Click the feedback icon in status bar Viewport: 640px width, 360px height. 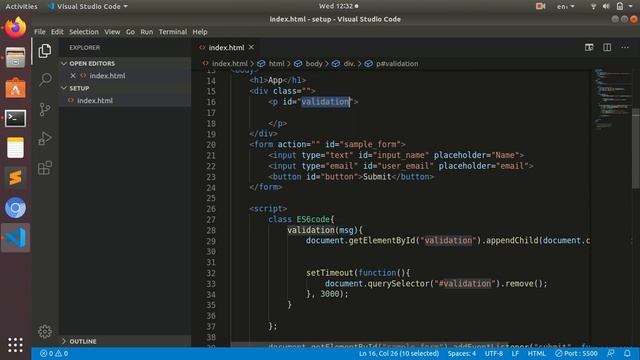click(611, 353)
